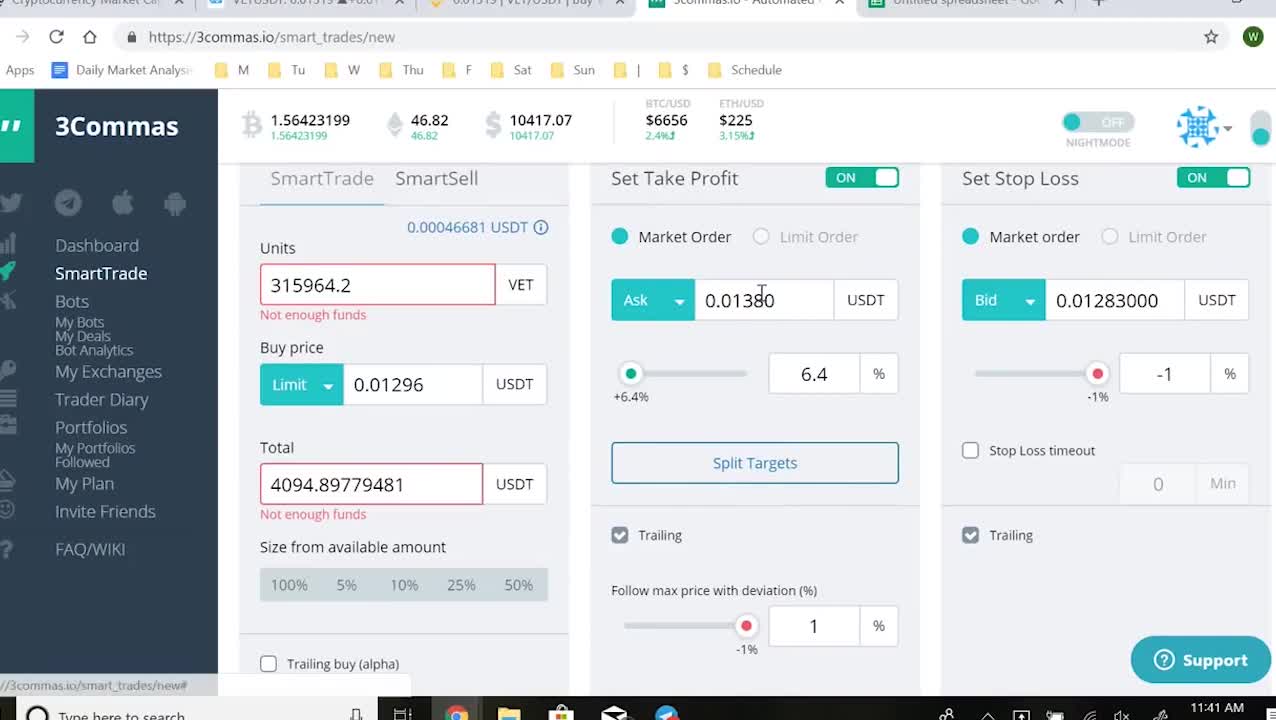
Task: Click the Android app icon in sidebar
Action: click(x=175, y=203)
